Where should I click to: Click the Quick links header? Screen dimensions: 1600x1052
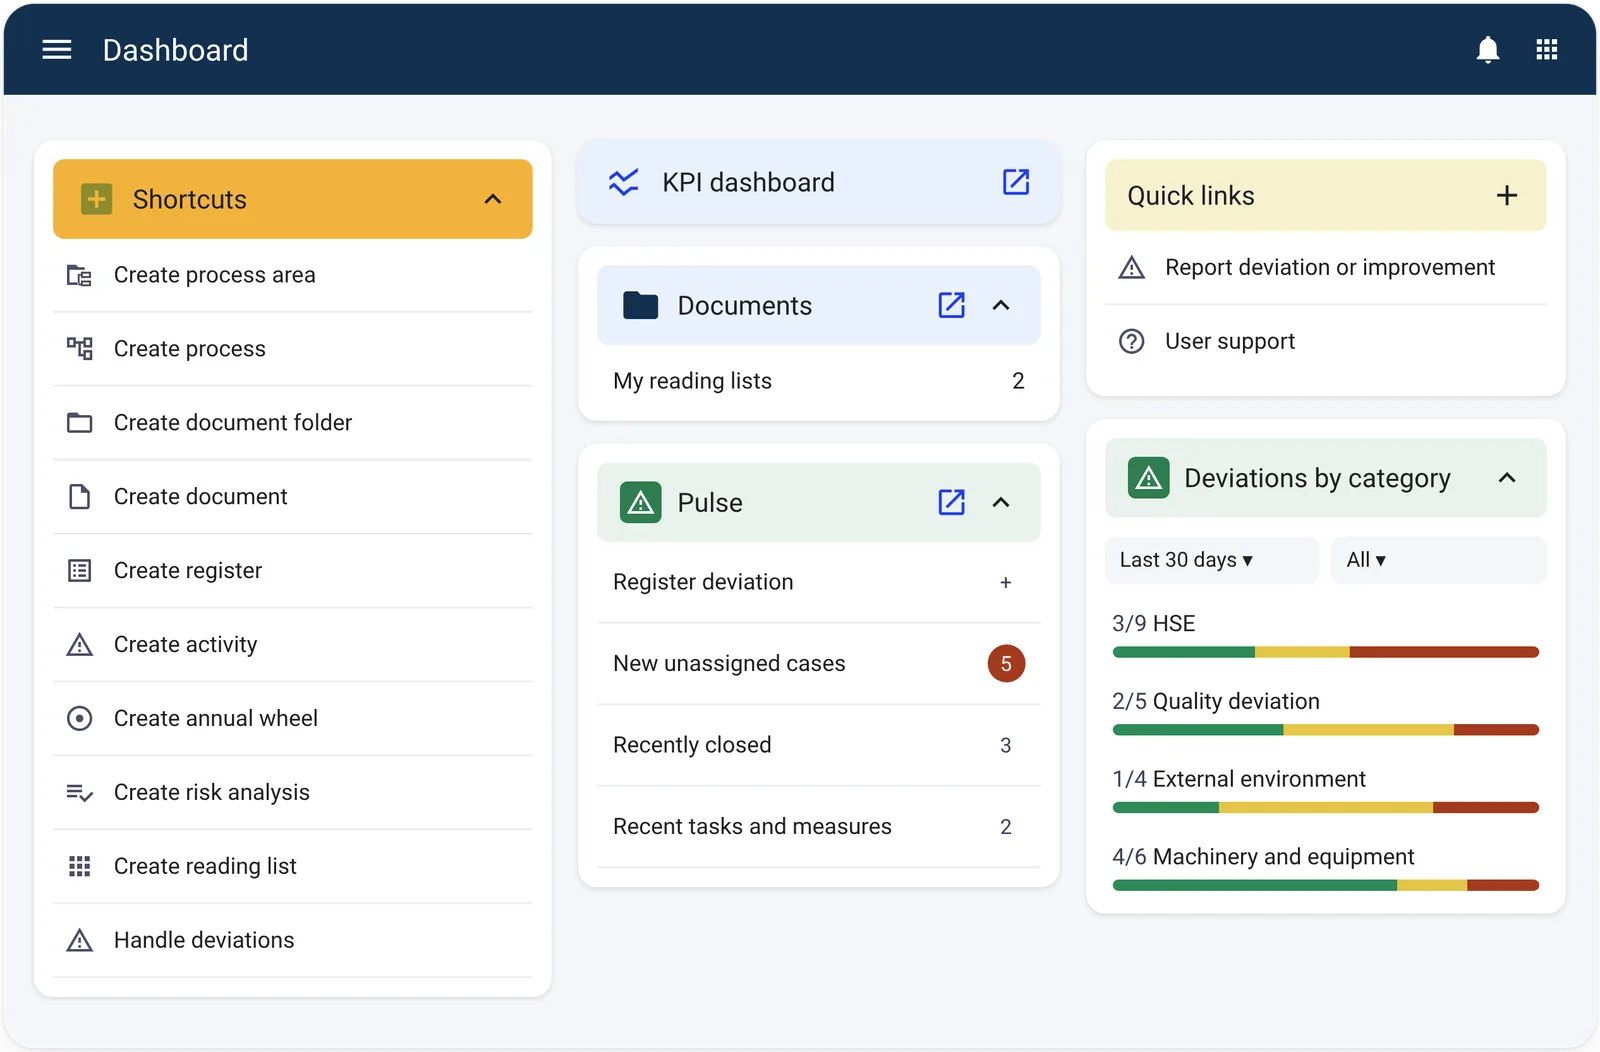click(x=1326, y=196)
